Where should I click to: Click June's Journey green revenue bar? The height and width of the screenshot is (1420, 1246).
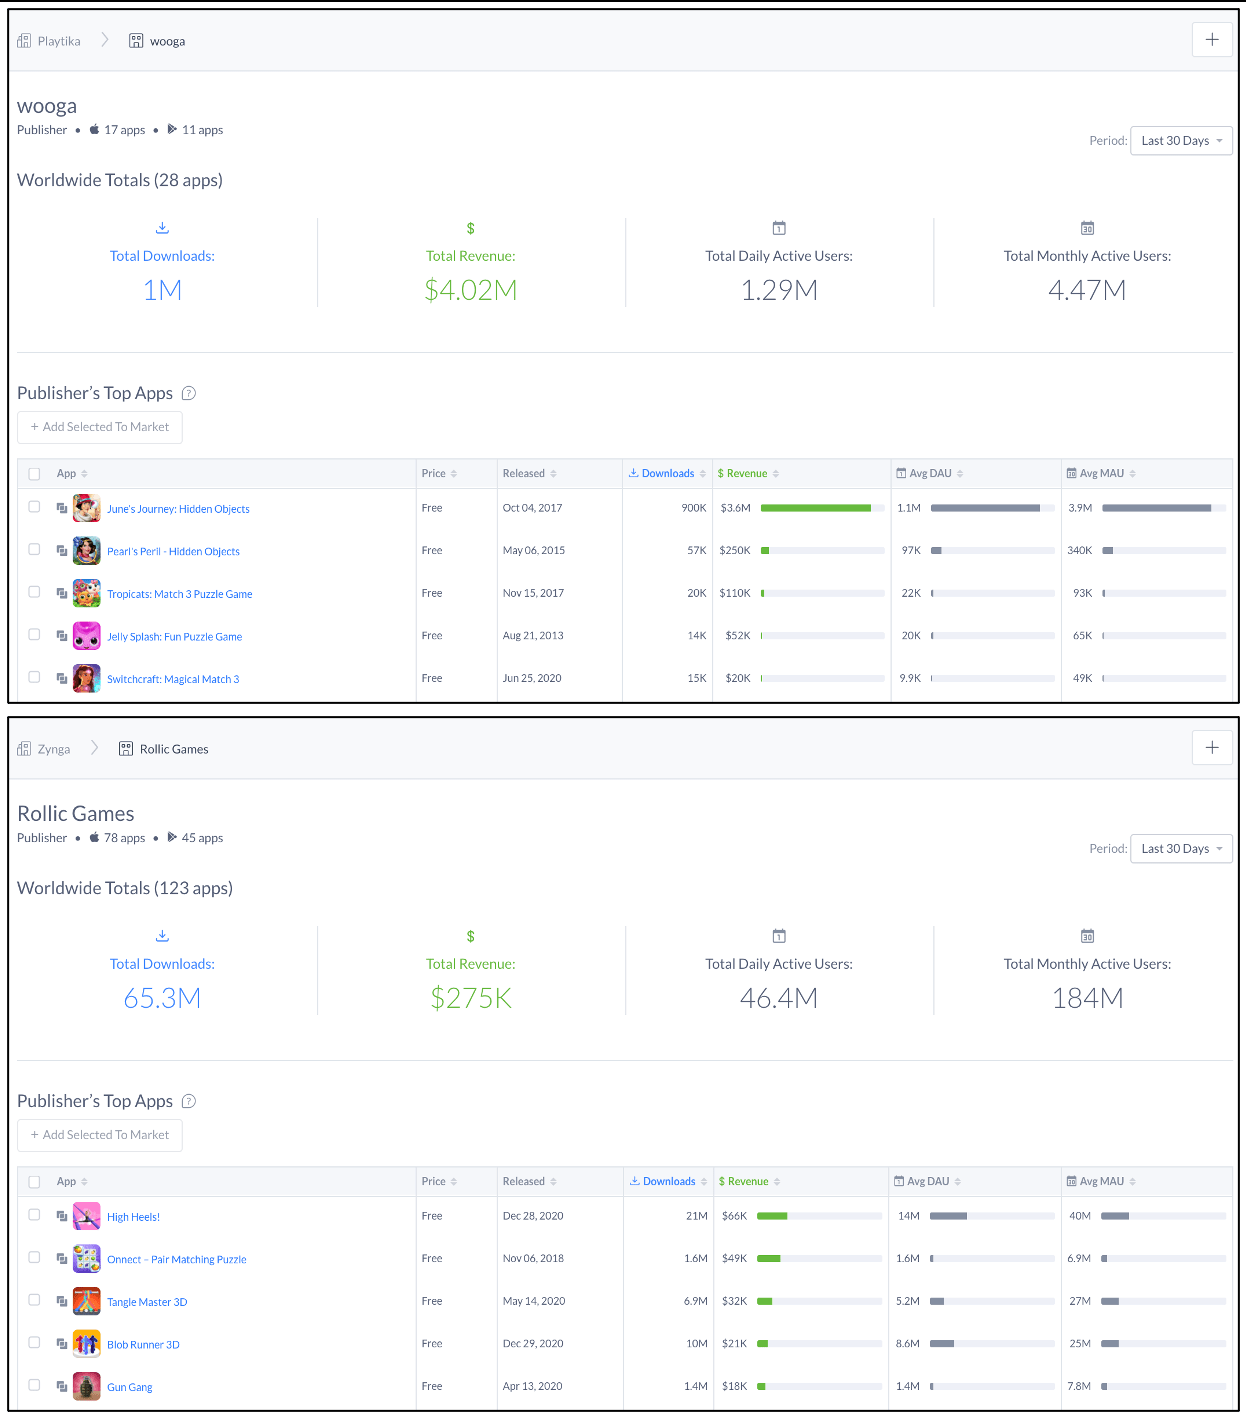pos(816,508)
